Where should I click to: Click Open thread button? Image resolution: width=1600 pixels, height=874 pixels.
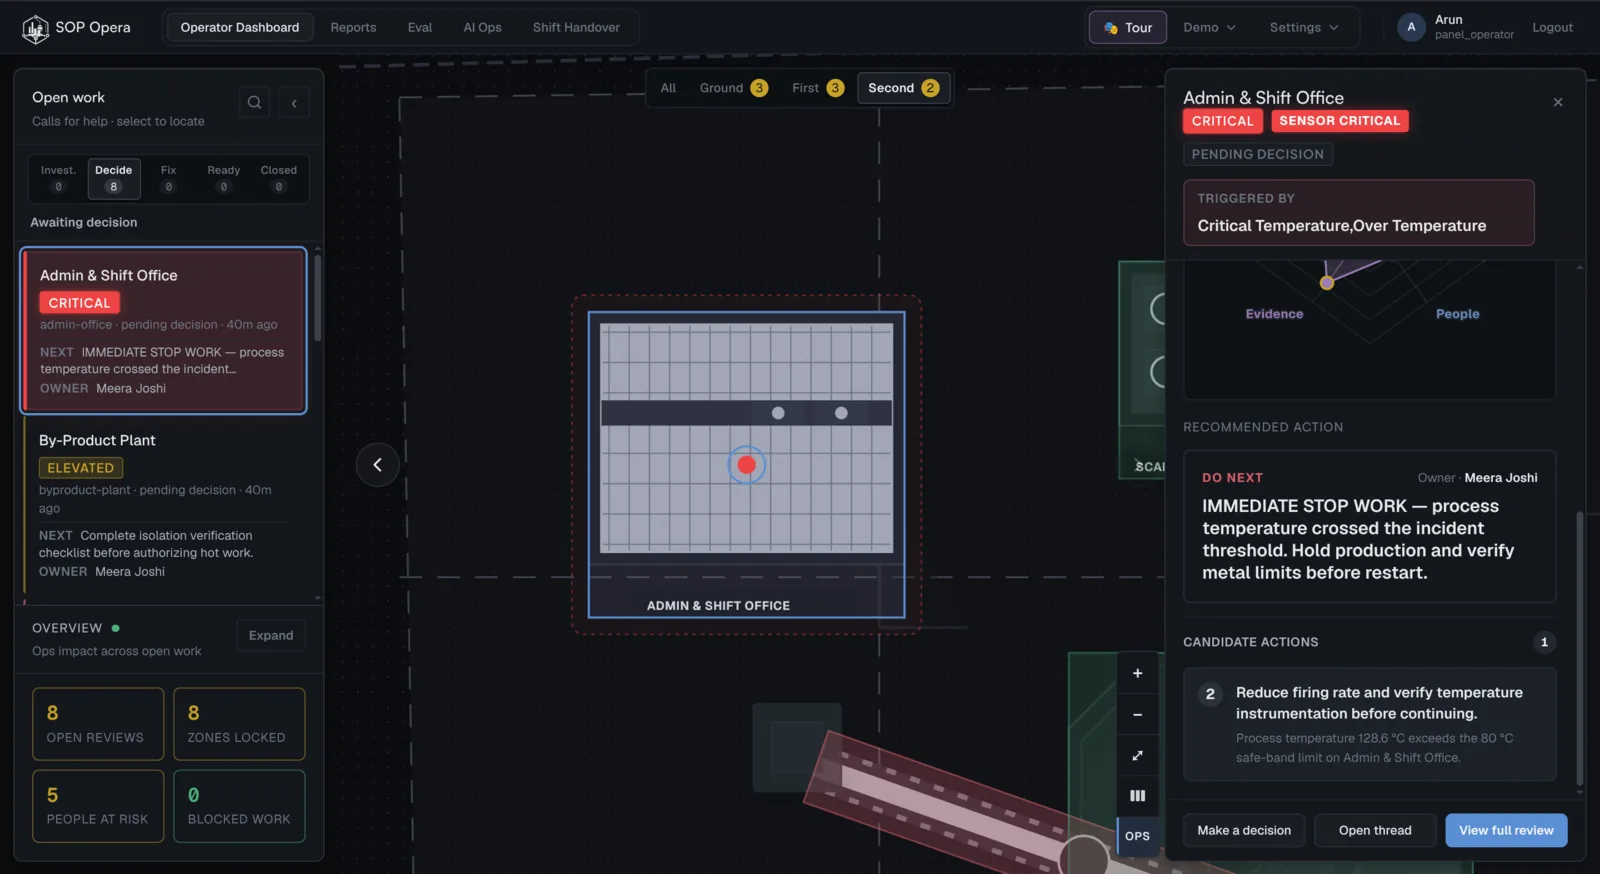coord(1375,831)
